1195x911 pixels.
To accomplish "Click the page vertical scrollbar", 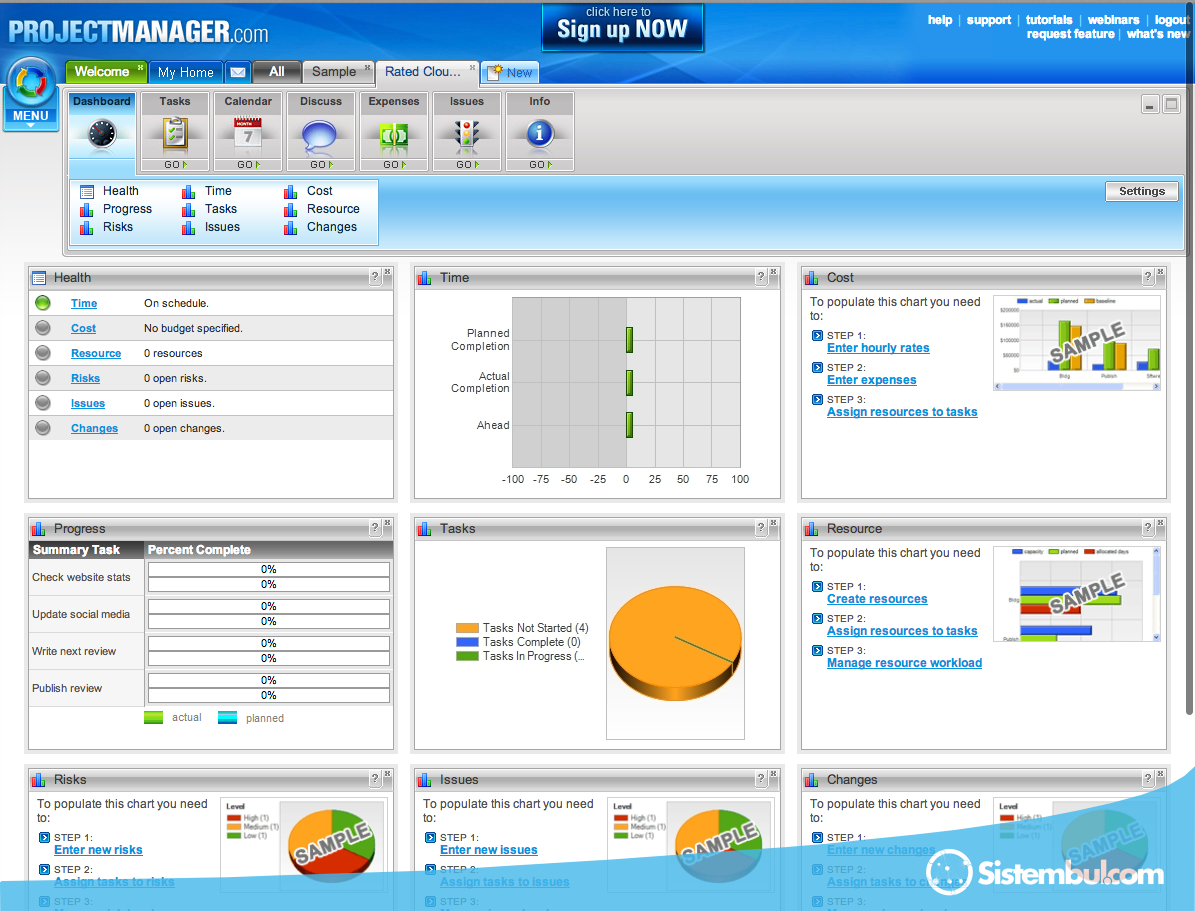I will tap(1188, 400).
